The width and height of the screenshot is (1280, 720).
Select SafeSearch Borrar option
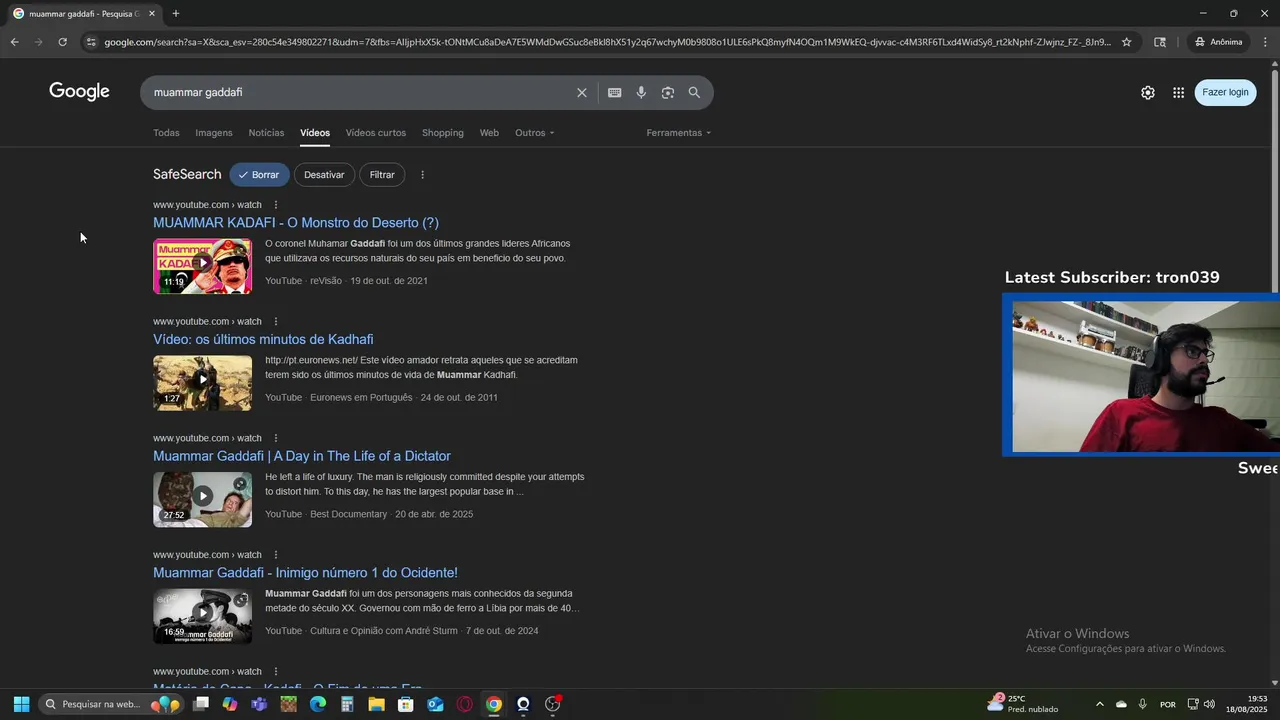259,175
